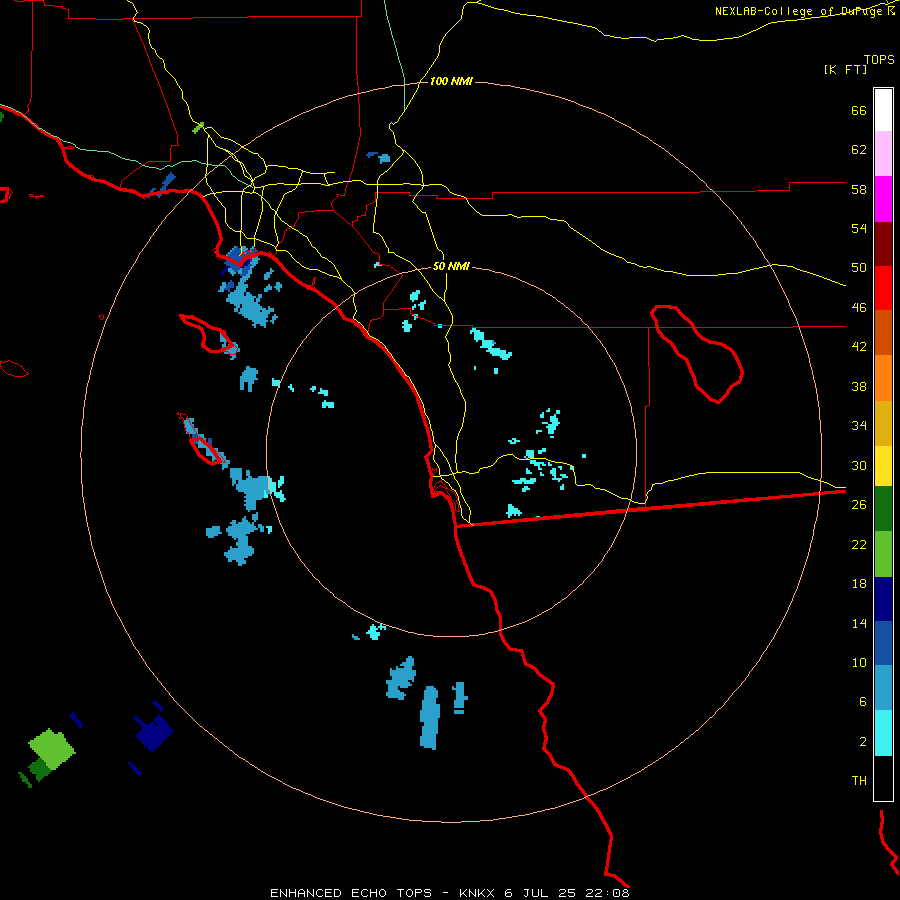Viewport: 900px width, 900px height.
Task: Select the 30 legend value
Action: point(859,465)
